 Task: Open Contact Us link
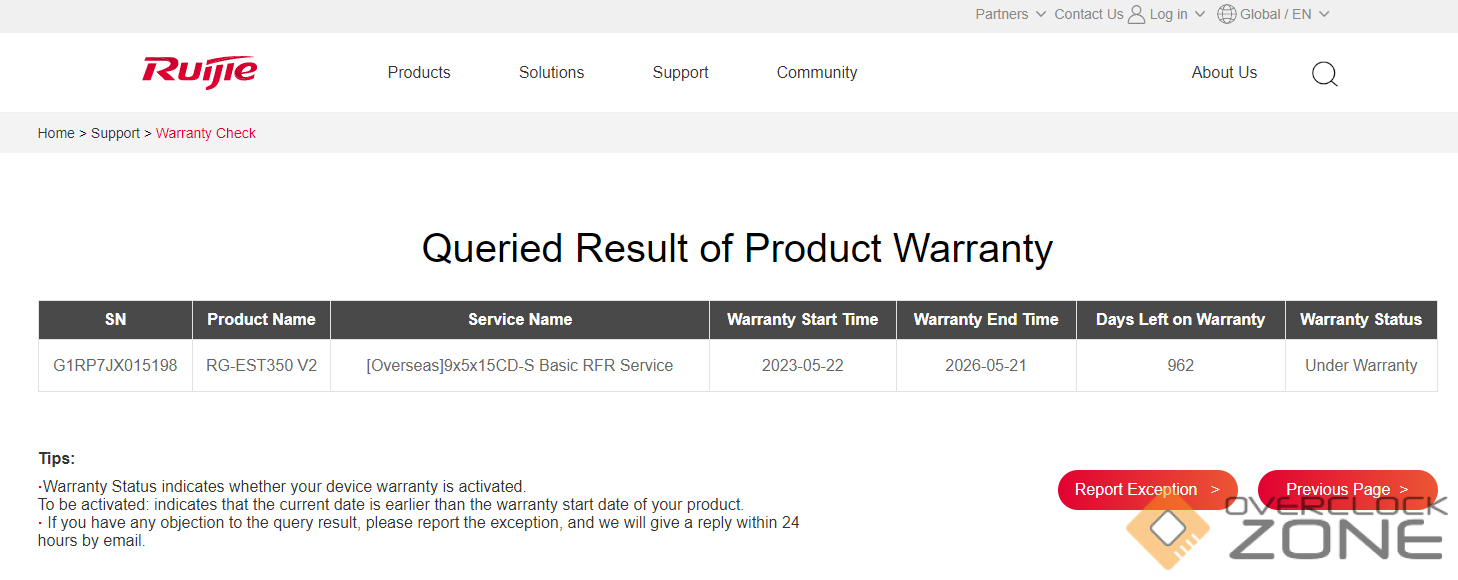[1089, 14]
